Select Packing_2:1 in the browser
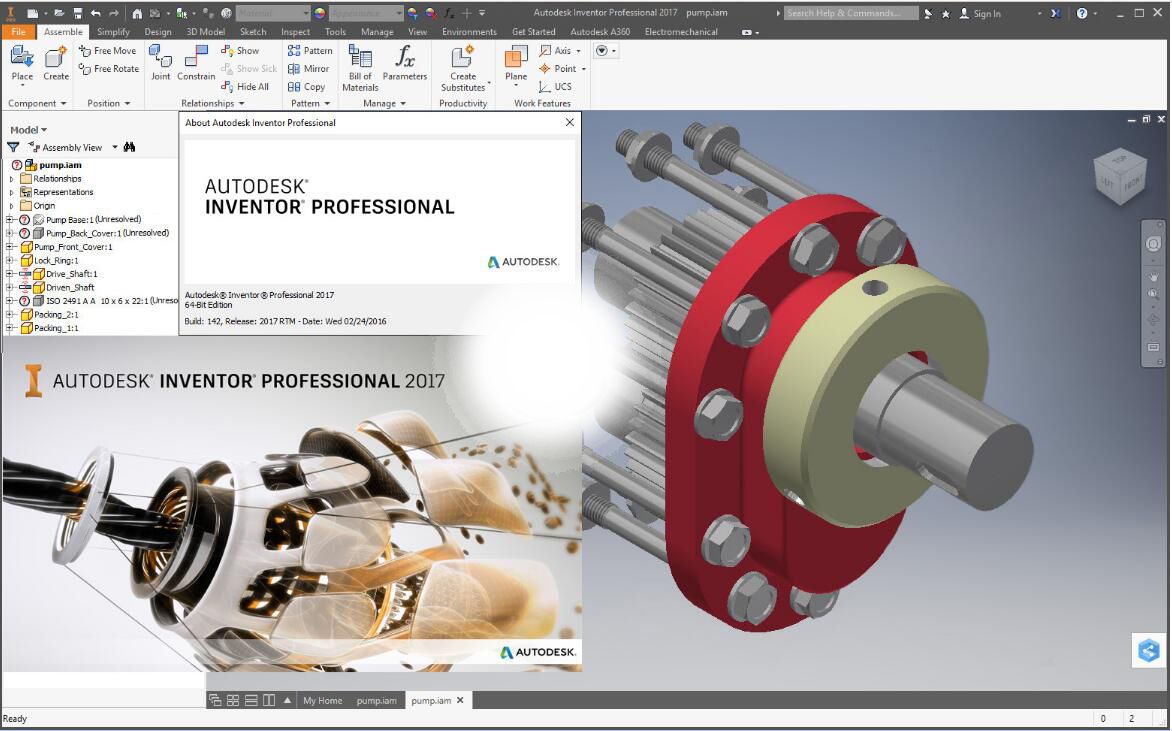Screen dimensions: 1172x731 click(56, 315)
